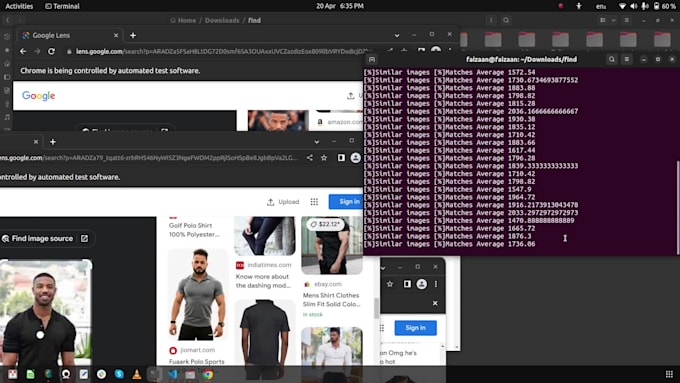The image size is (680, 383).
Task: Go to Home in the Files path bar
Action: pos(183,20)
